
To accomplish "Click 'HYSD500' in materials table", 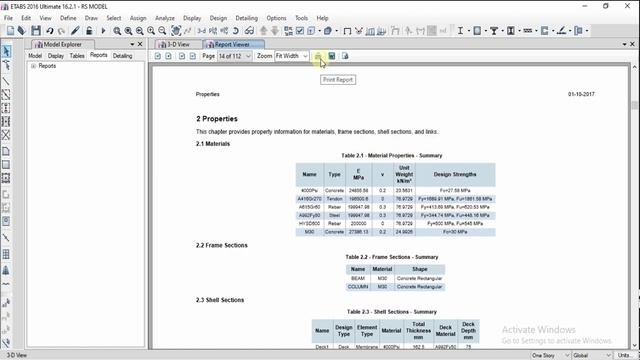I will 309,224.
